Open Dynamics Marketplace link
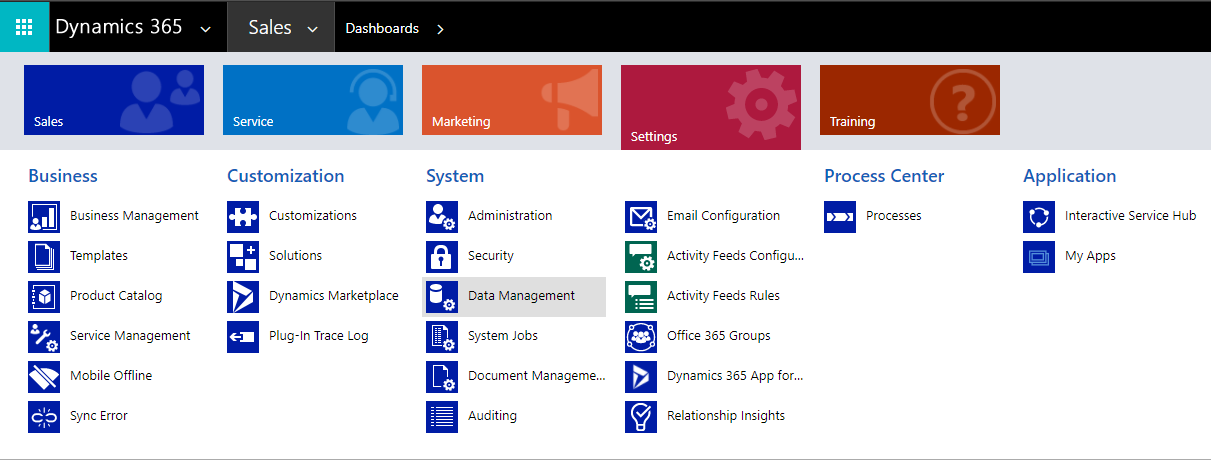Image resolution: width=1211 pixels, height=460 pixels. (x=334, y=296)
